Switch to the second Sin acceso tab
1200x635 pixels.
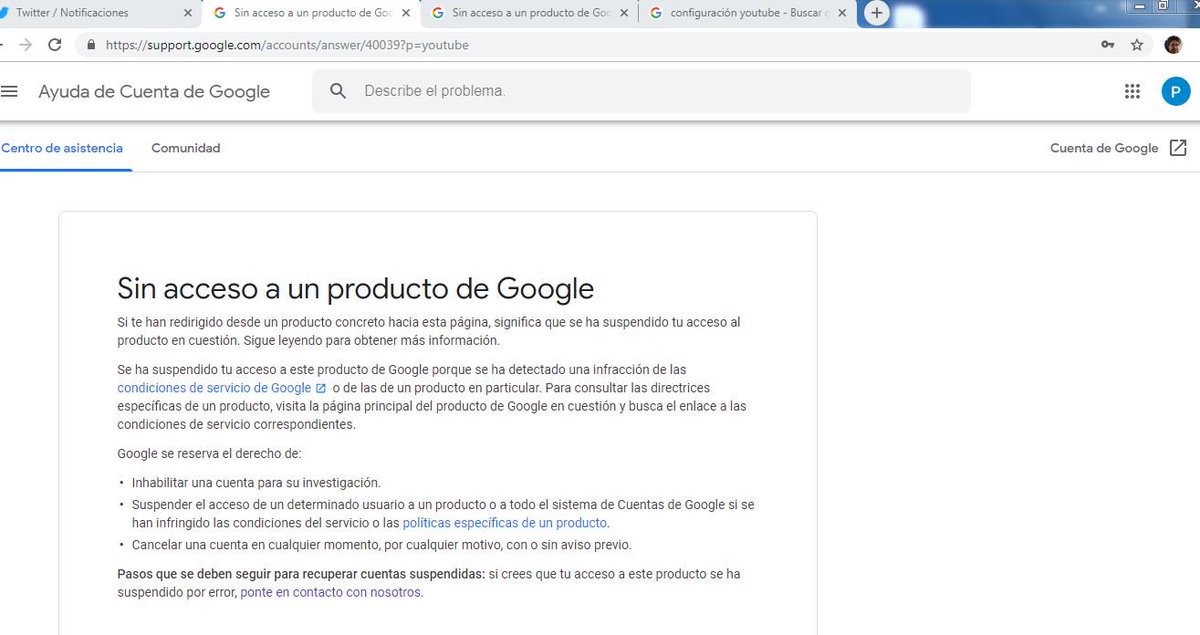[x=530, y=13]
